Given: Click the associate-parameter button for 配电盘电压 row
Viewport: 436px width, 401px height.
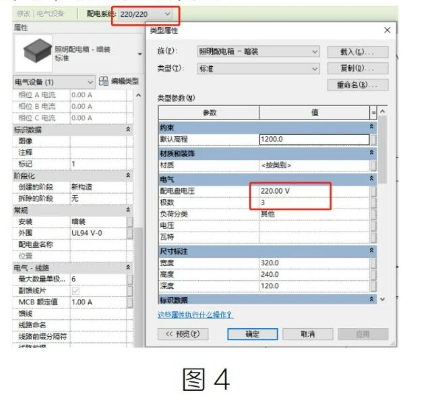Looking at the screenshot, I should tap(373, 191).
